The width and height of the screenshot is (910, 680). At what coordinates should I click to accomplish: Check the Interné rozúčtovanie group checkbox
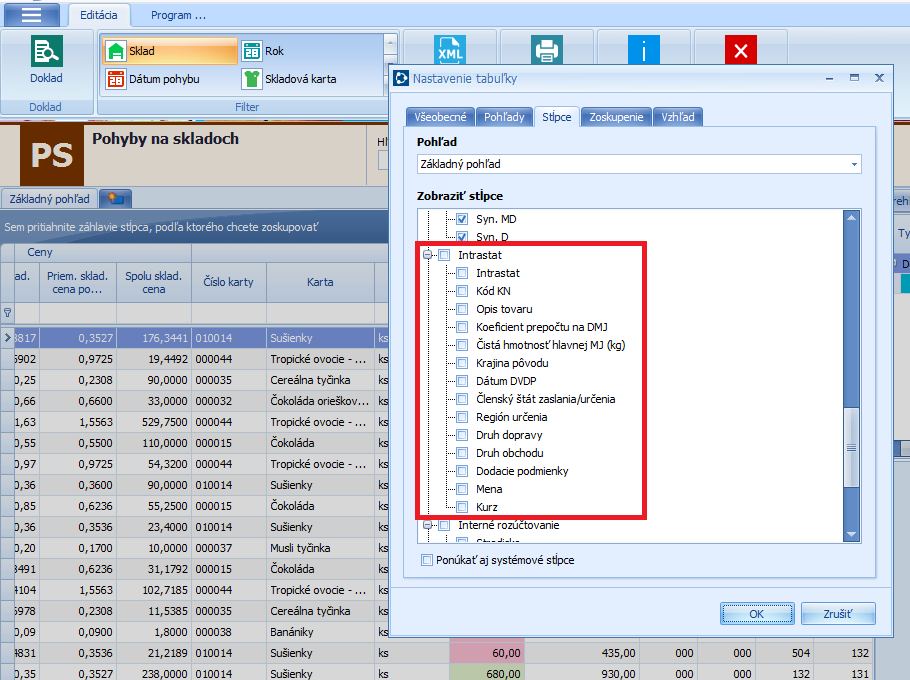click(x=445, y=525)
